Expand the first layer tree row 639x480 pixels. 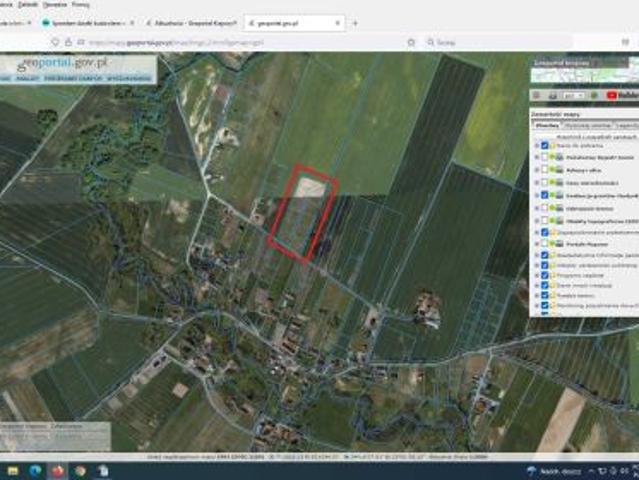[x=537, y=145]
